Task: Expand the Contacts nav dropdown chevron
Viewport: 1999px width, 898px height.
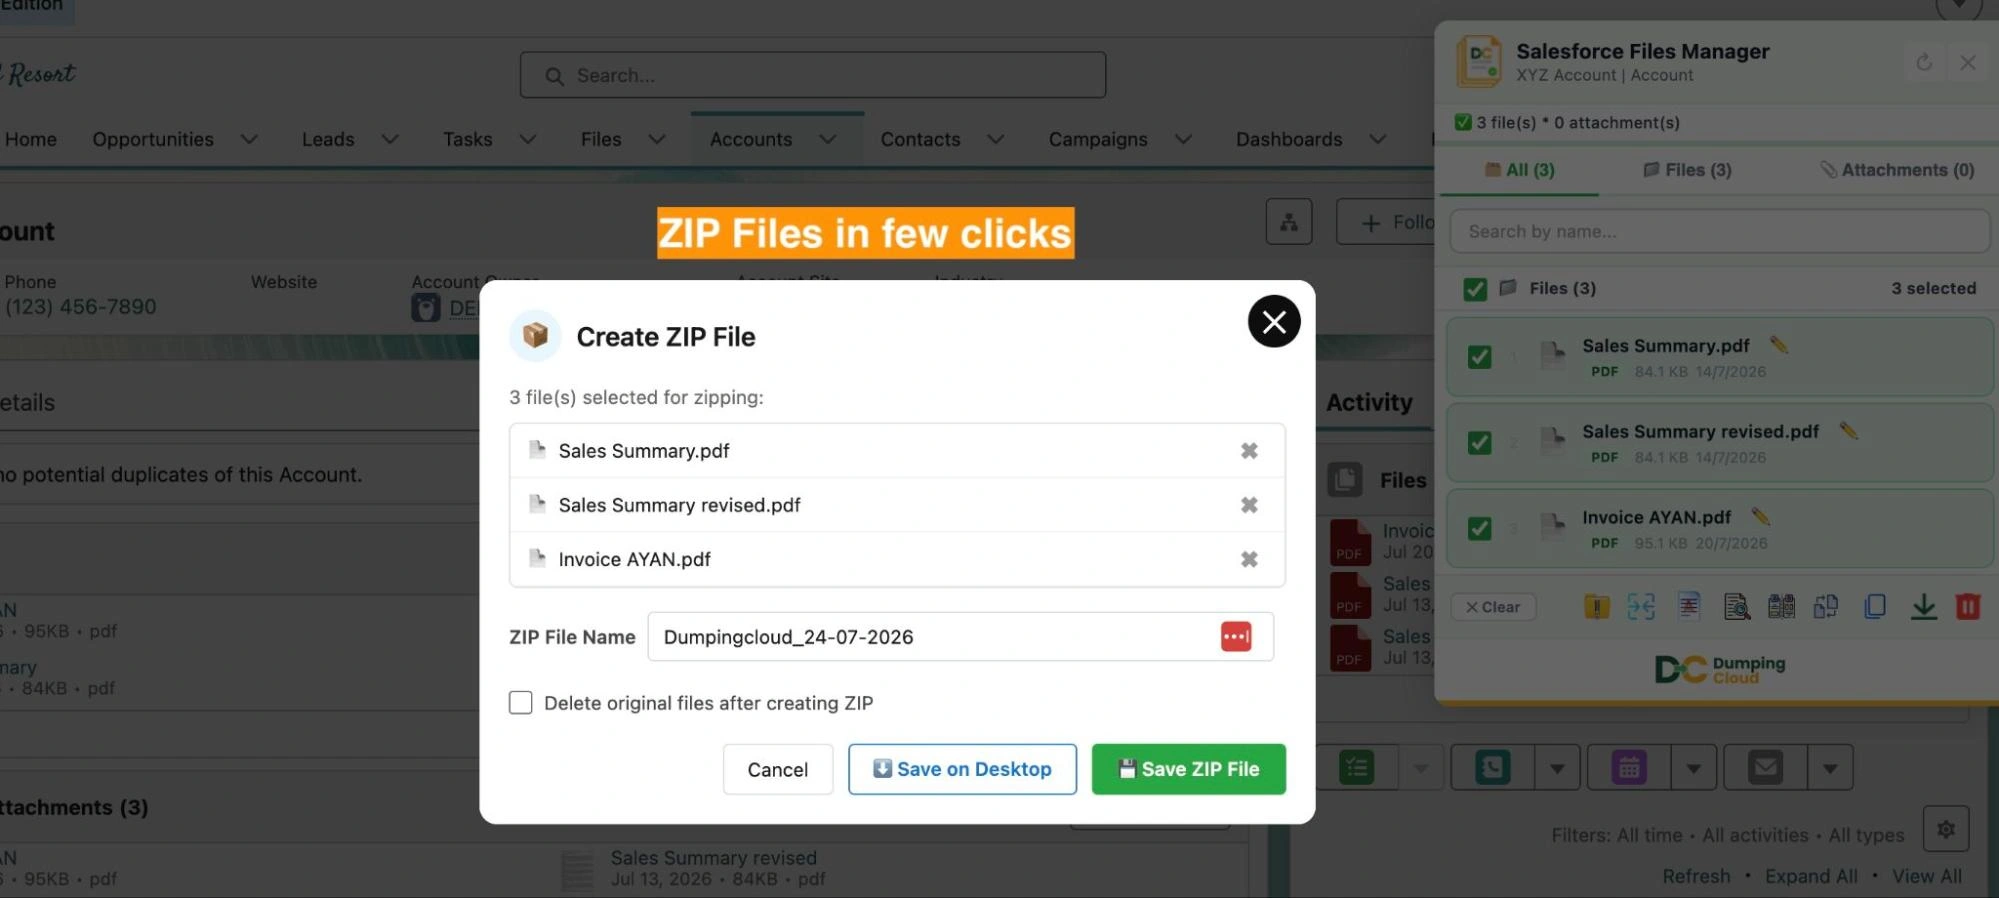Action: pos(996,140)
